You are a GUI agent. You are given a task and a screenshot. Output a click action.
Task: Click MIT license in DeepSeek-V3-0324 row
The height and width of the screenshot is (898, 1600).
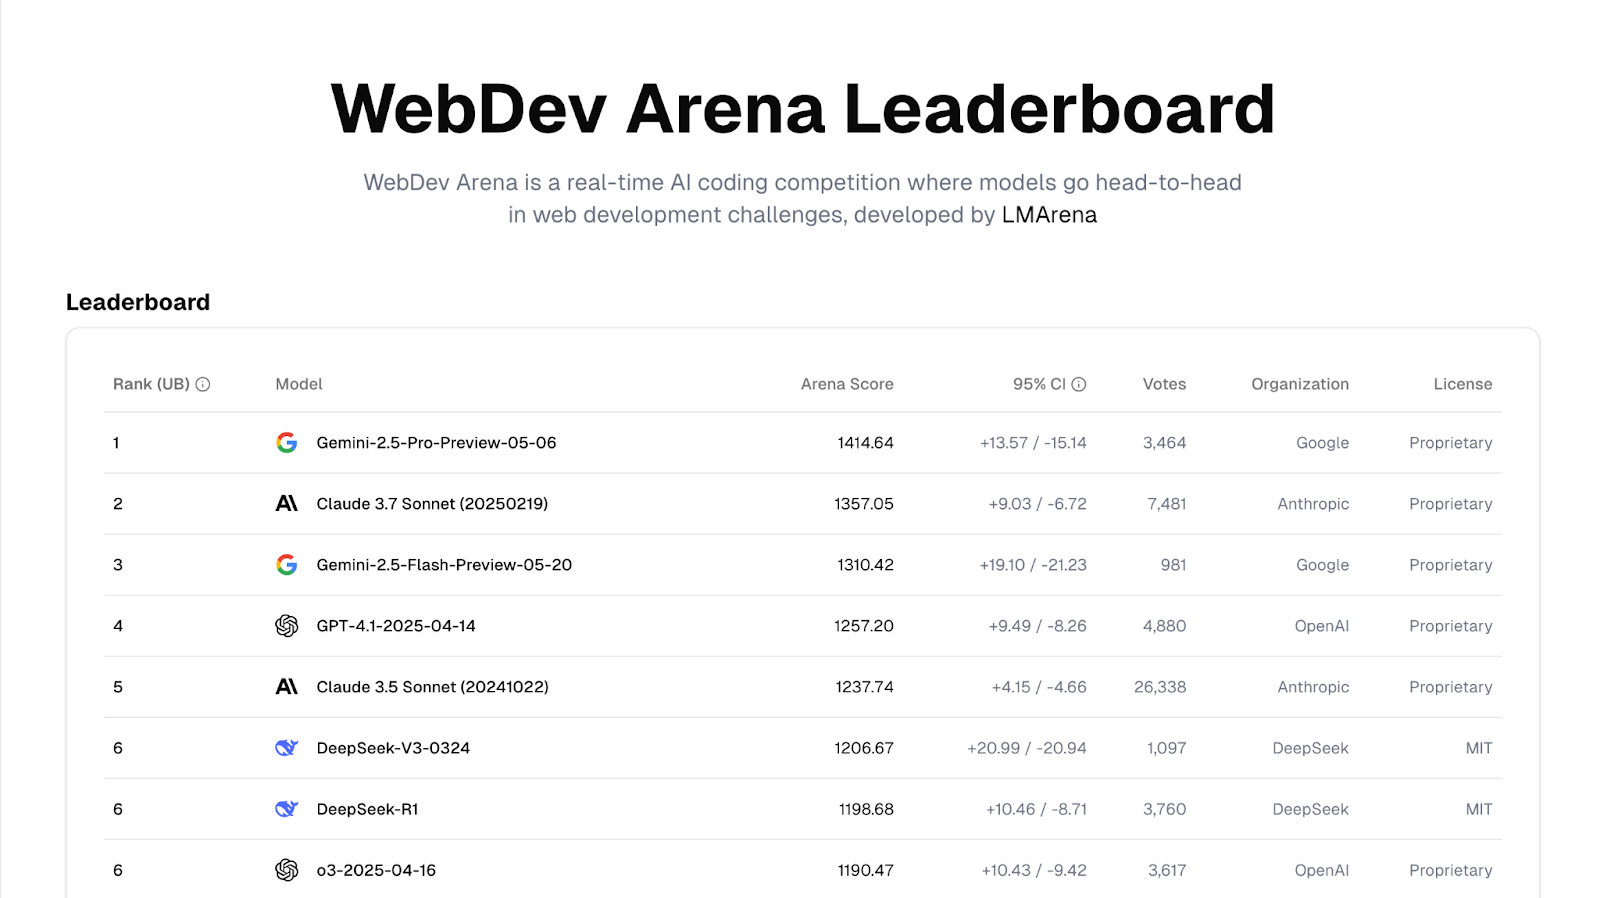(1479, 748)
